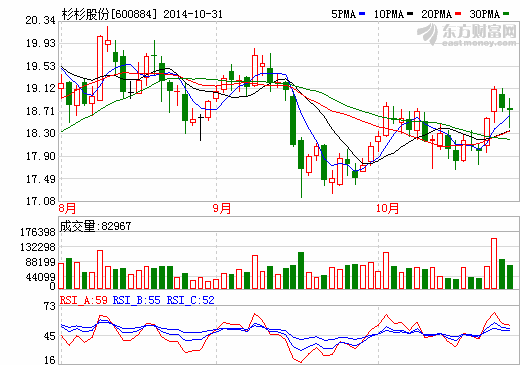
Task: Click the long green candlestick dropping in mid-September
Action: point(293,120)
